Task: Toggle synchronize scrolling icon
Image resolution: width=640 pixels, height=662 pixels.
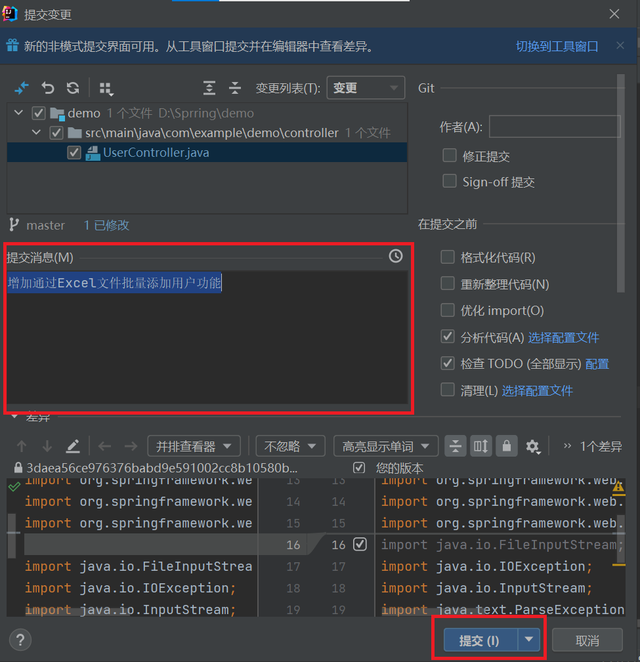Action: coord(480,446)
